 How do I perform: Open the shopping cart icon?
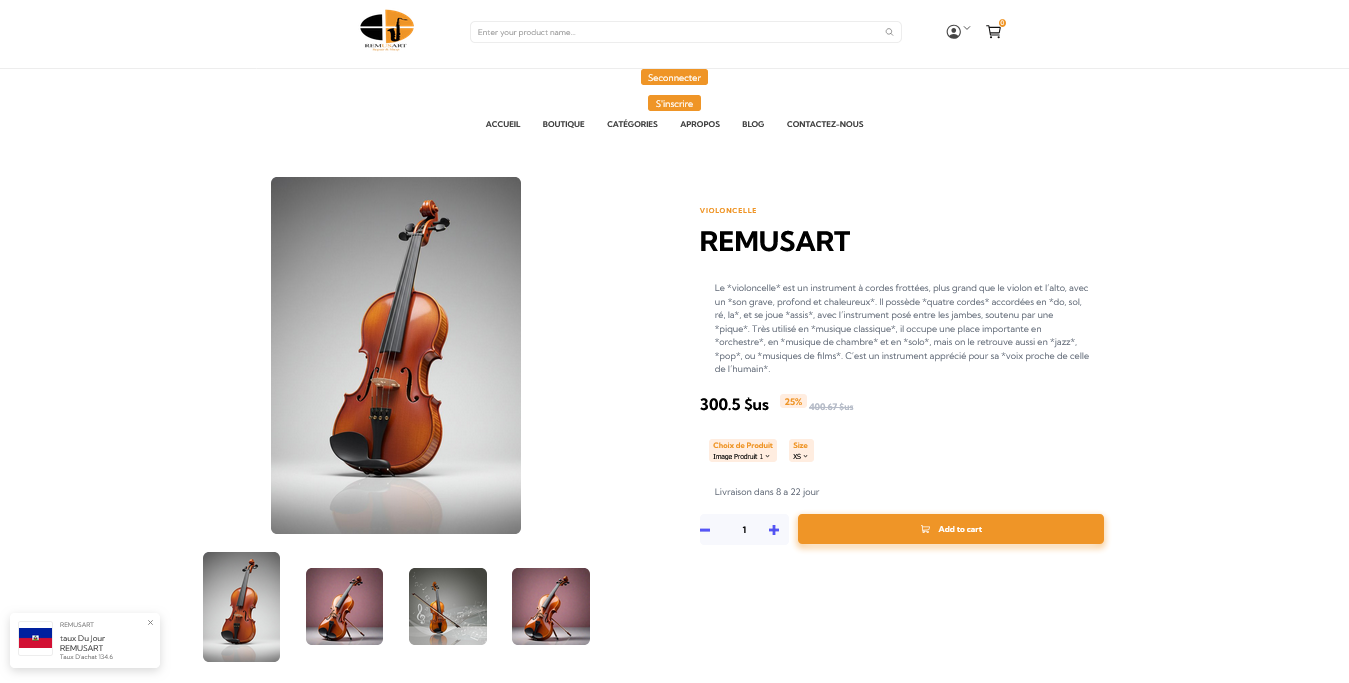click(x=993, y=32)
